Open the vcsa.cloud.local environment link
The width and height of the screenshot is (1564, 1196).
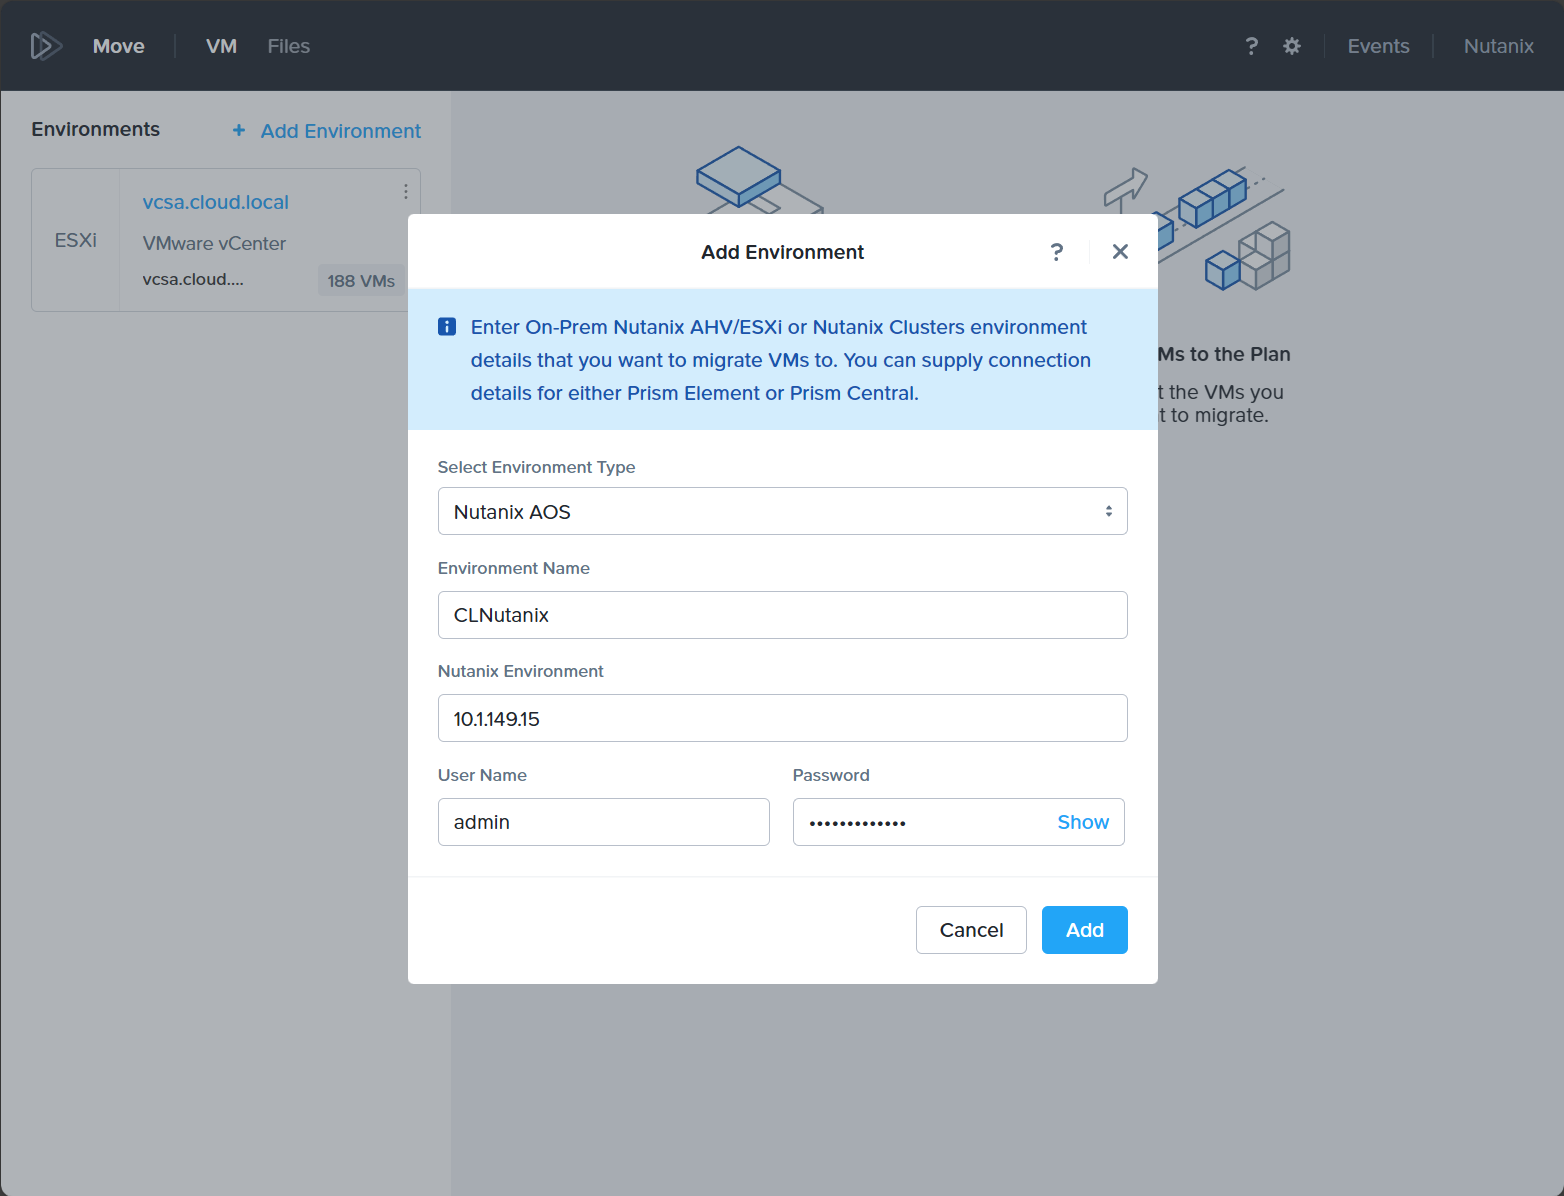[216, 202]
